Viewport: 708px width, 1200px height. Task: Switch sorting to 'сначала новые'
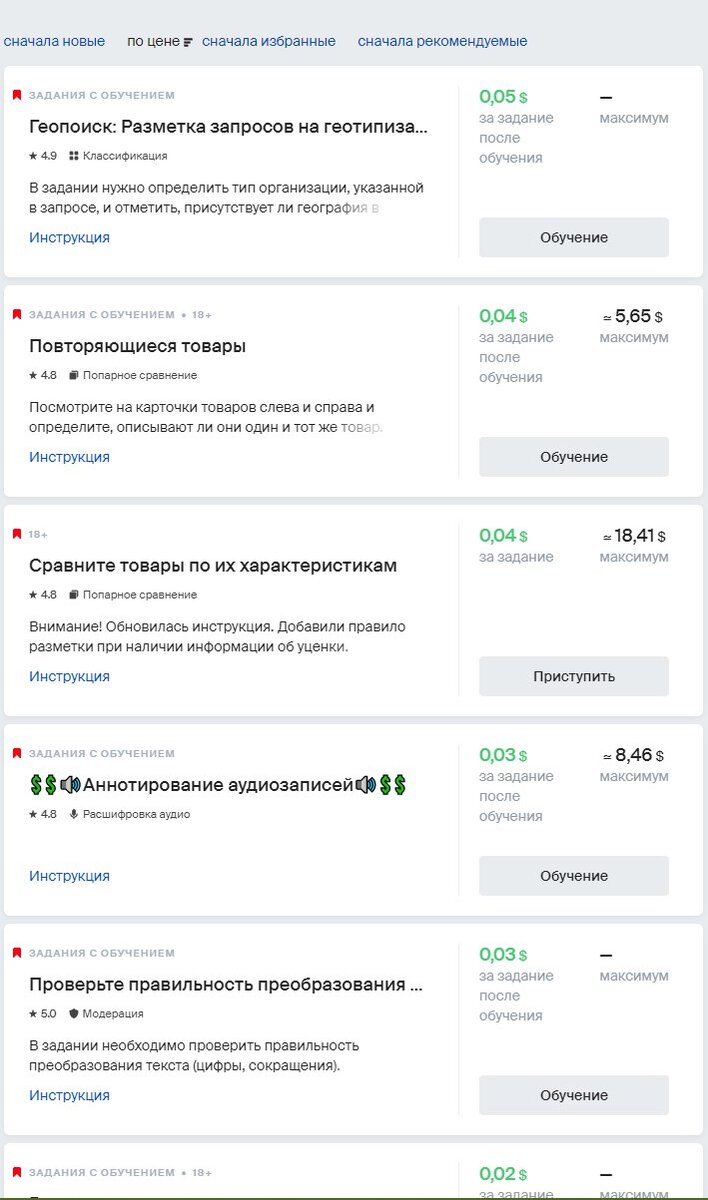pyautogui.click(x=55, y=41)
